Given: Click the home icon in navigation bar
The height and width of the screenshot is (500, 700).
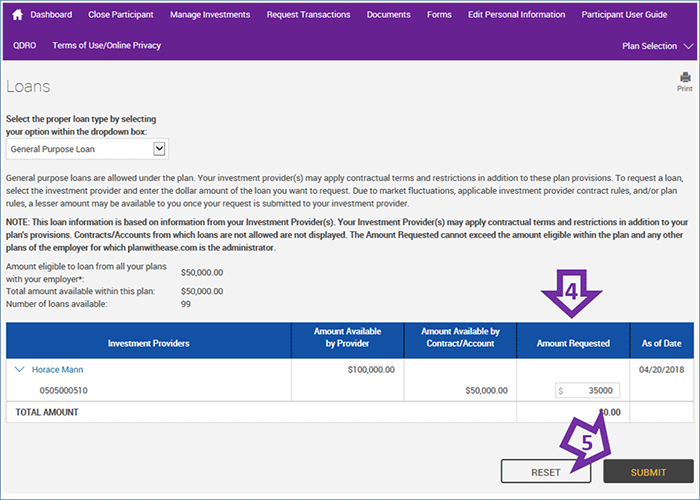Looking at the screenshot, I should (x=17, y=15).
